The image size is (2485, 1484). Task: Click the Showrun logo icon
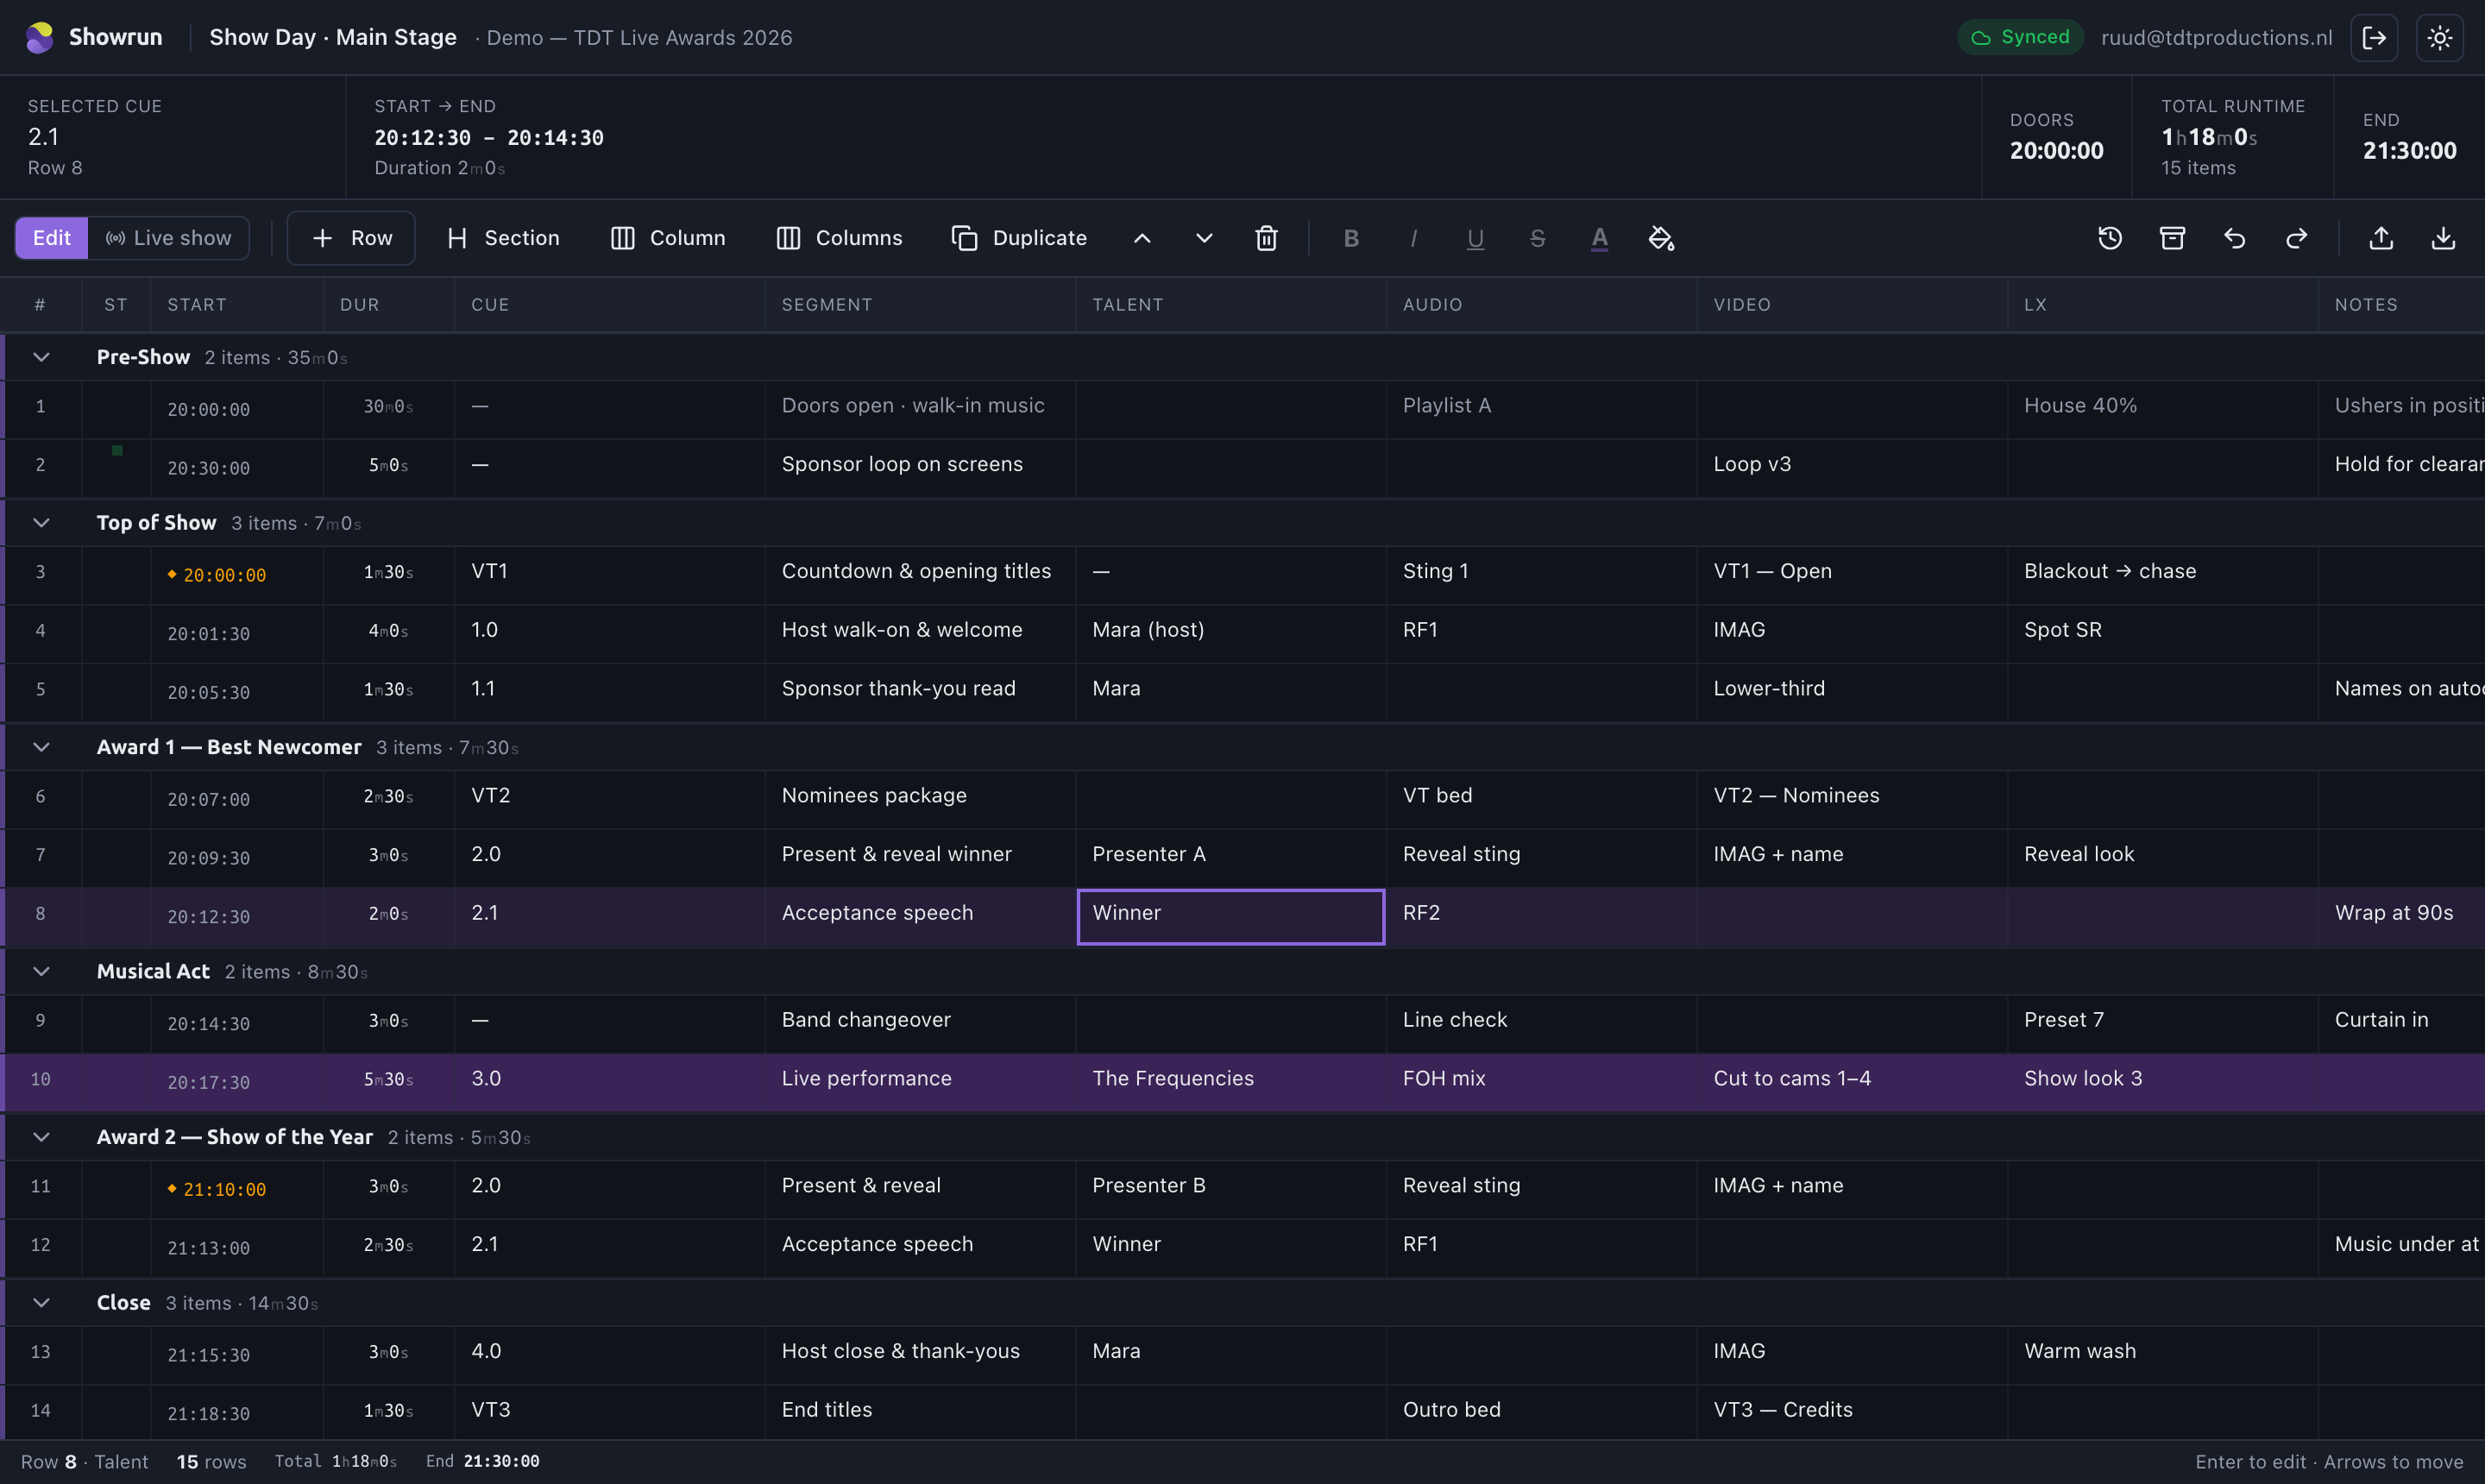(39, 37)
